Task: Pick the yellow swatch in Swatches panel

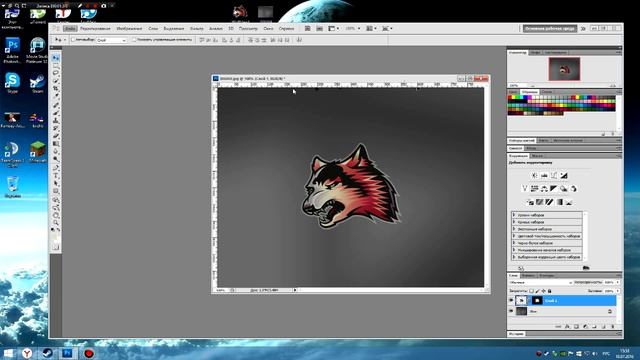Action: 513,98
